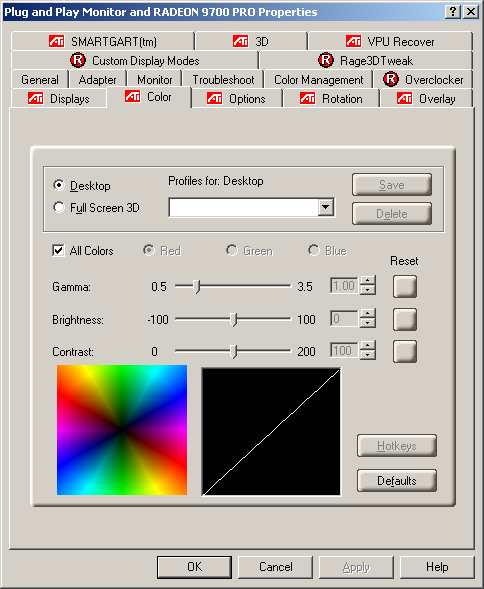The height and width of the screenshot is (589, 484).
Task: Switch to the Troubleshoot tab
Action: [223, 80]
